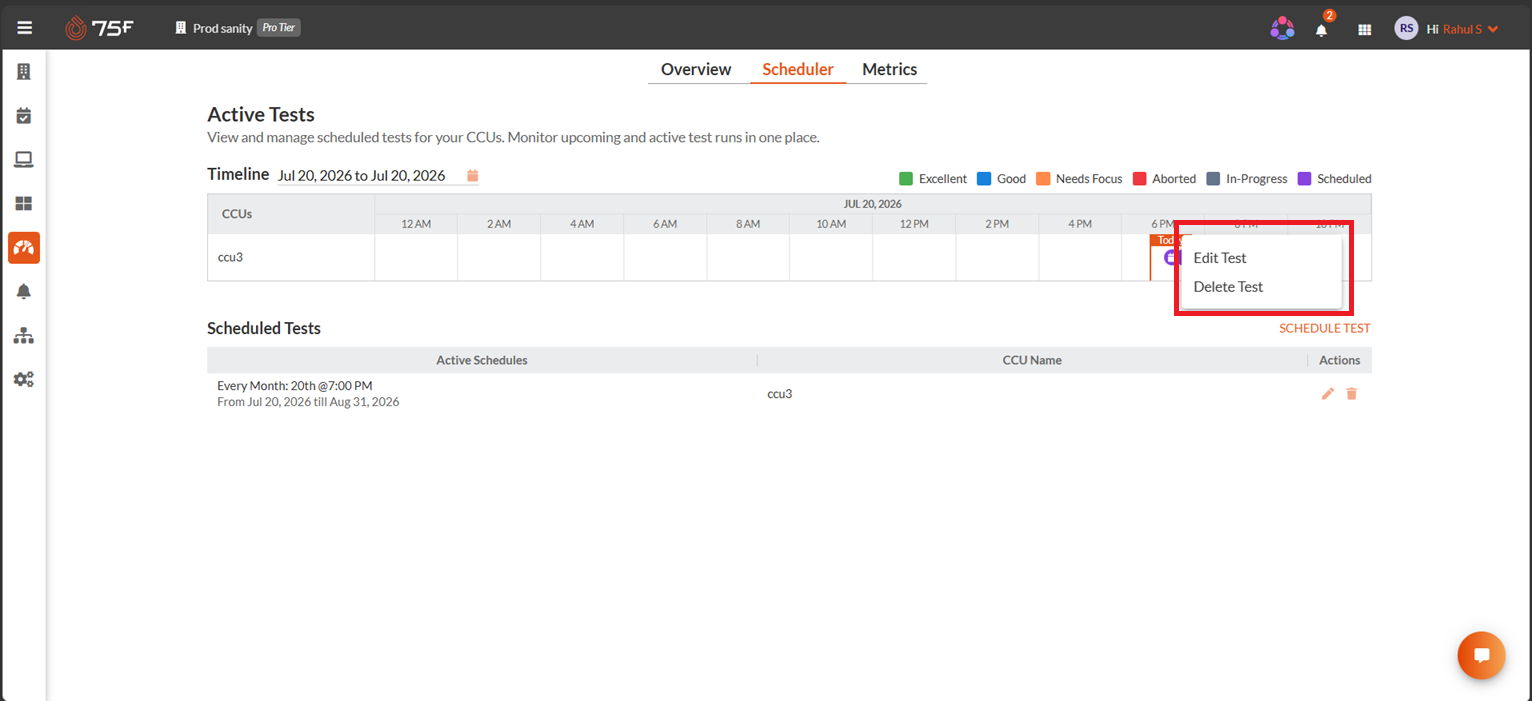1532x701 pixels.
Task: Open the chat support button
Action: coord(1482,656)
